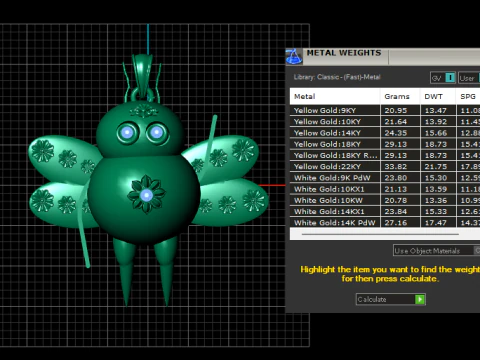Screen dimensions: 480x360
Task: Click the 20.95 grams value
Action: tap(396, 111)
